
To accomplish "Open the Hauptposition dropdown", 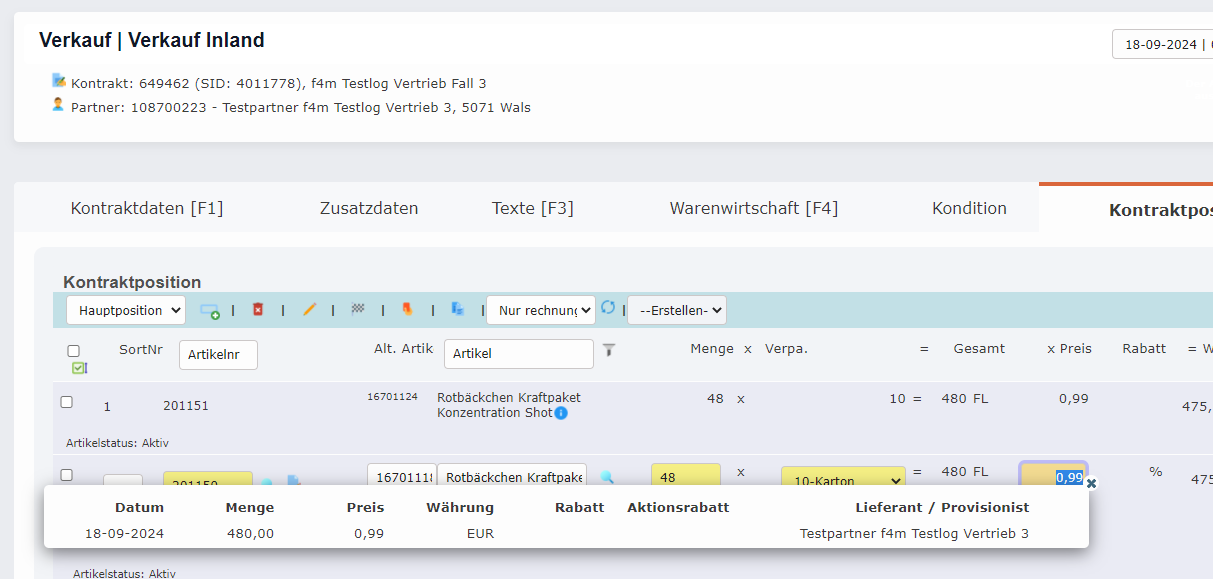I will (125, 310).
